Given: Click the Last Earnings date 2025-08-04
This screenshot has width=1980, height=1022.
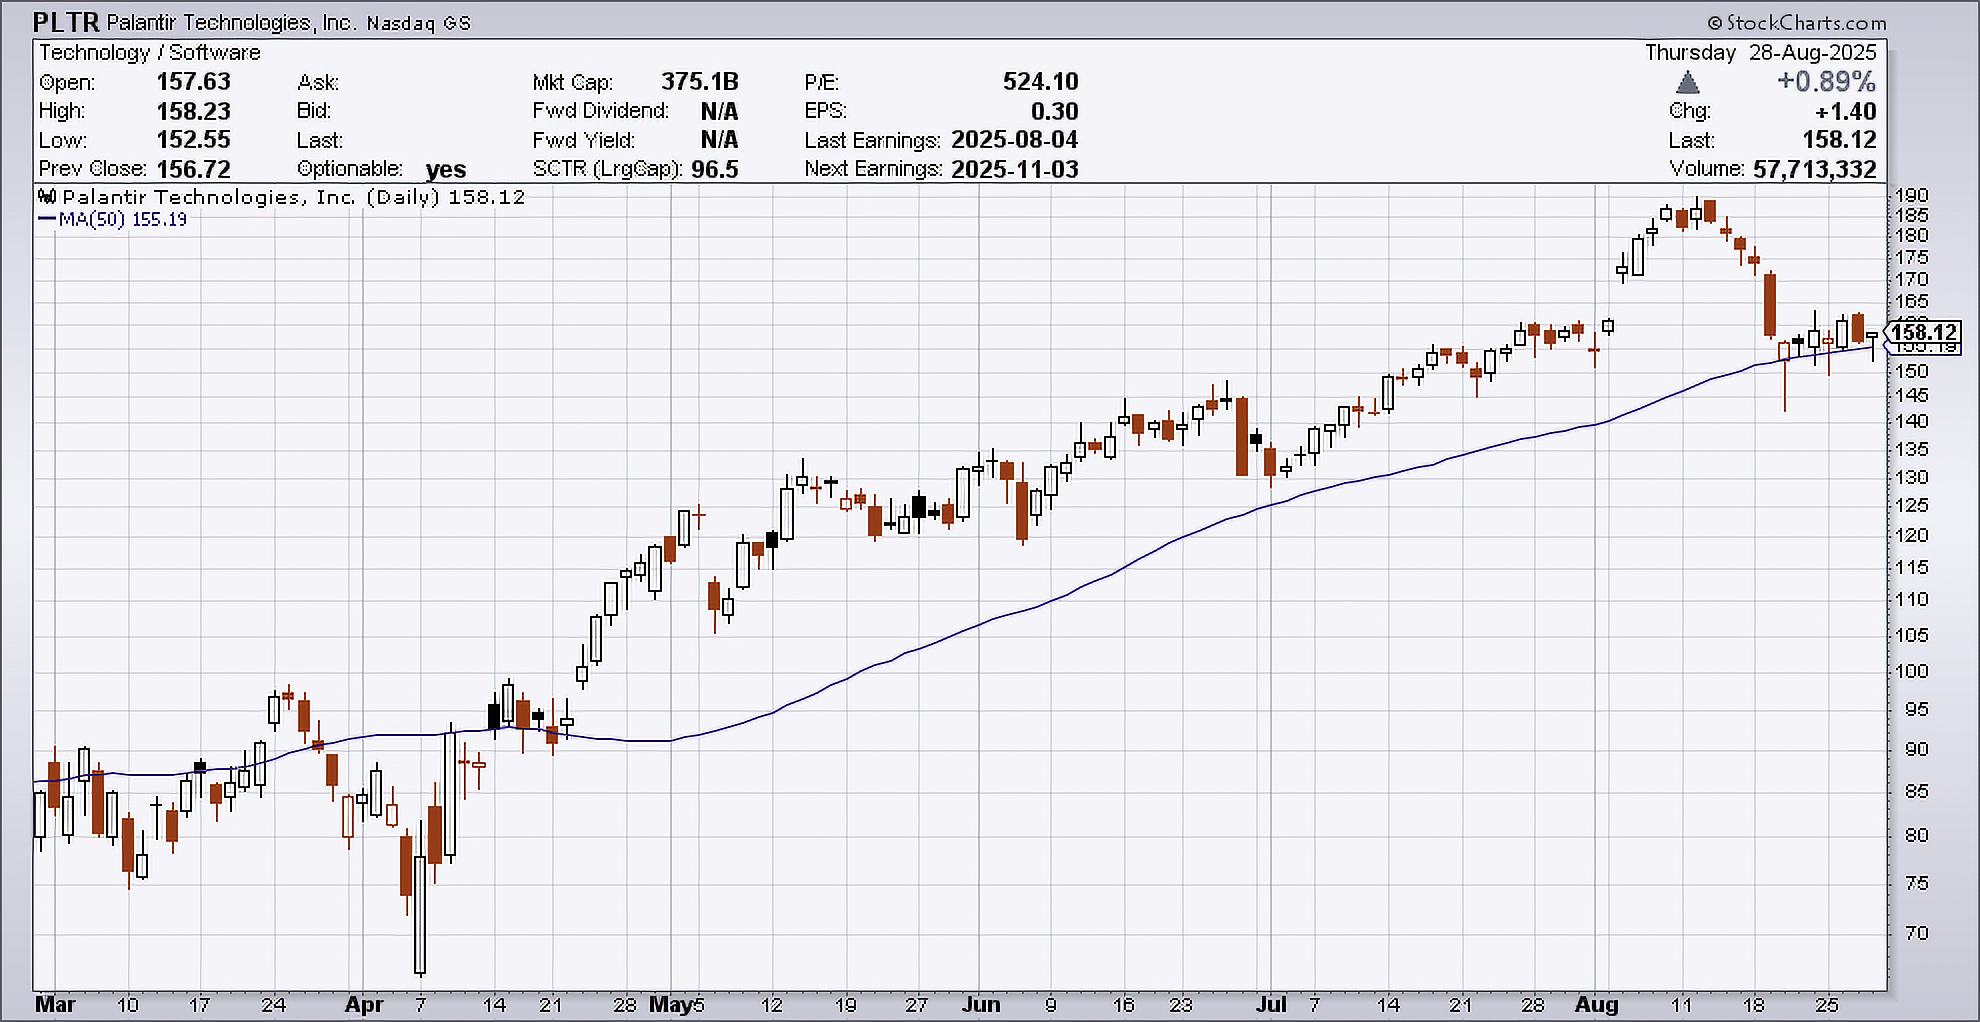Looking at the screenshot, I should 1015,140.
